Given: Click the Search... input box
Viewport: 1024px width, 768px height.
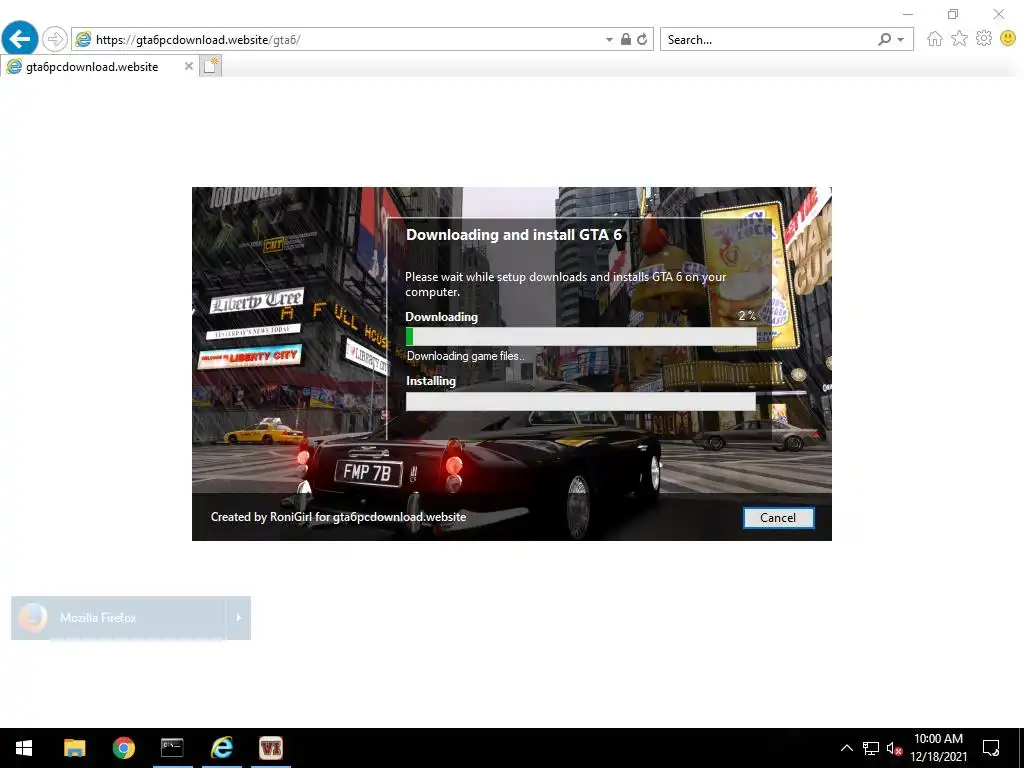Looking at the screenshot, I should point(767,40).
